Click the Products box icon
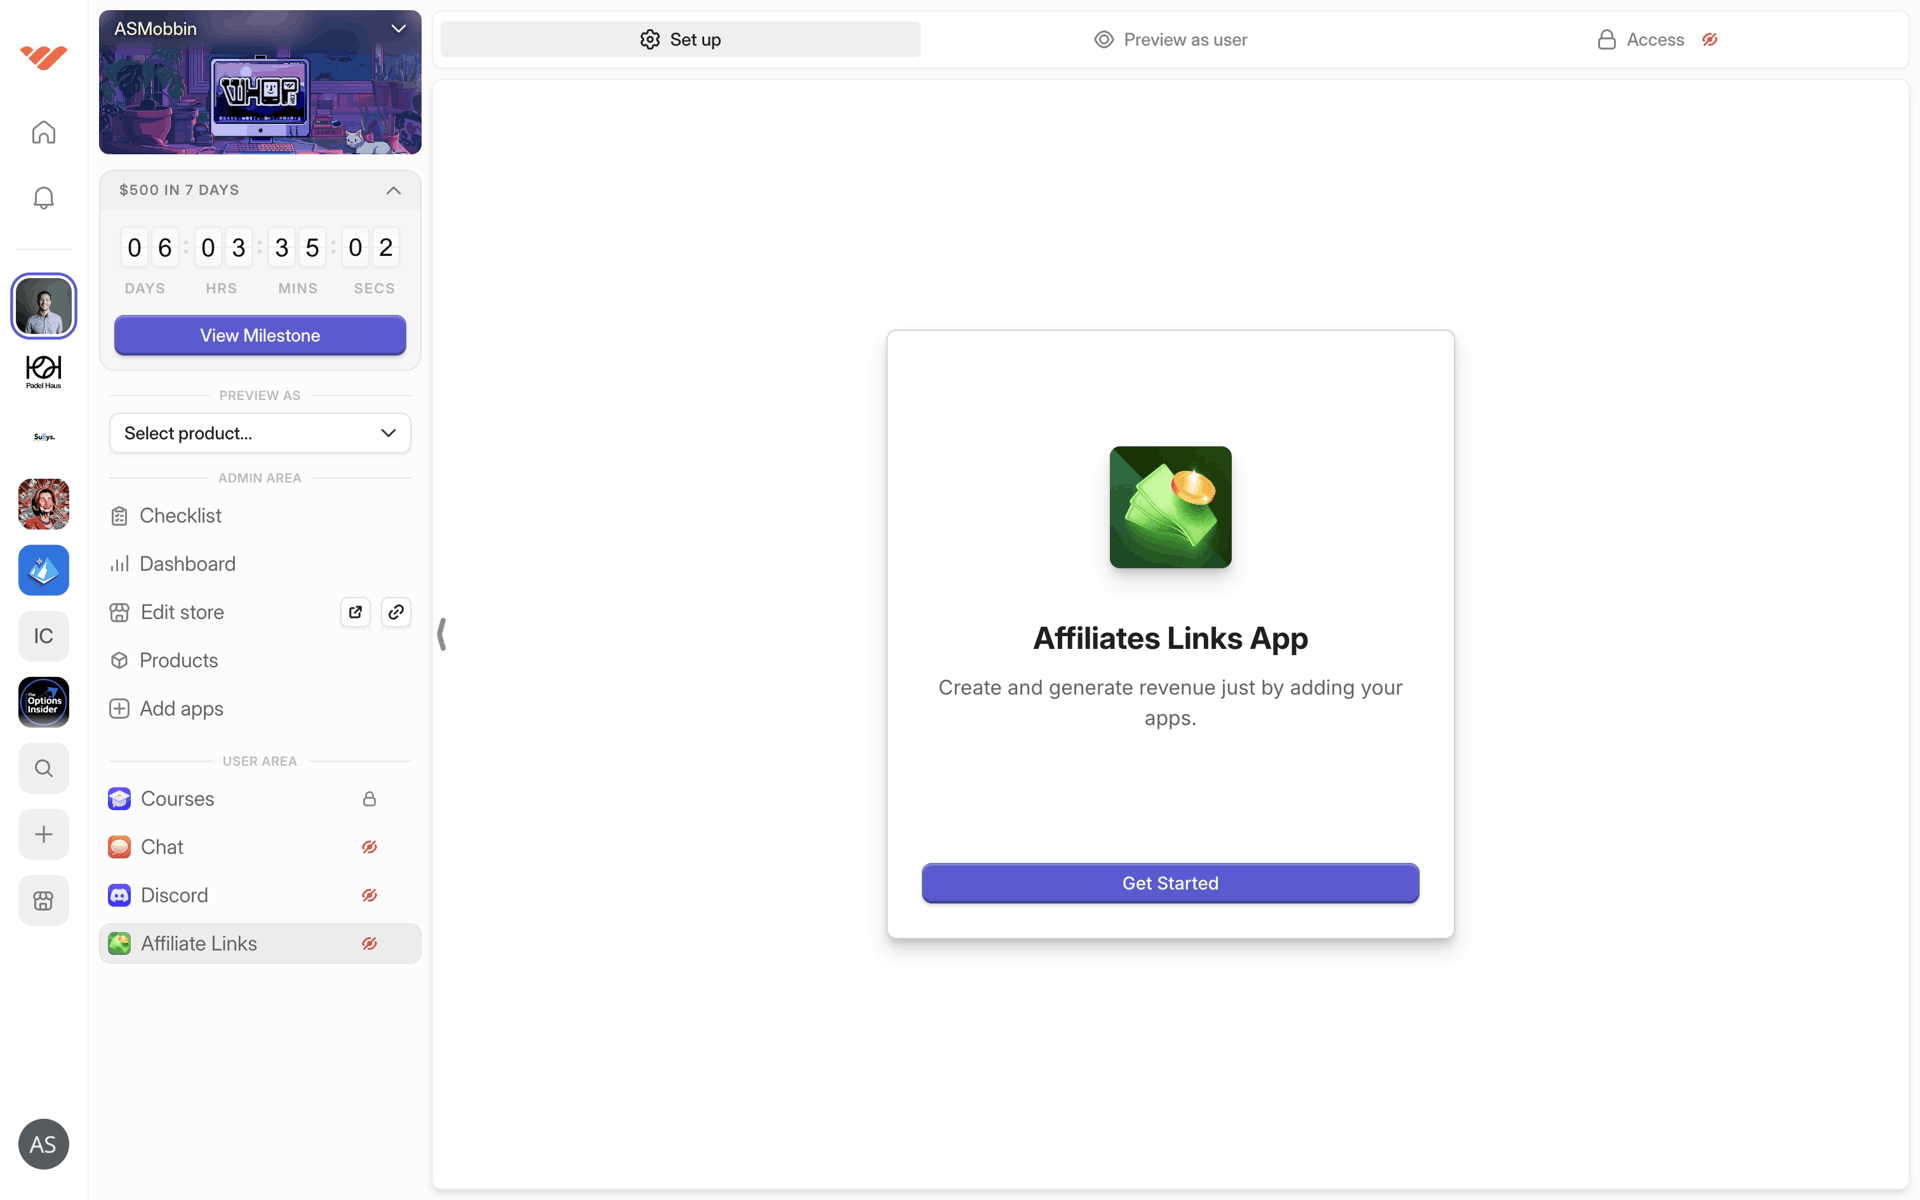The width and height of the screenshot is (1920, 1200). (x=119, y=661)
